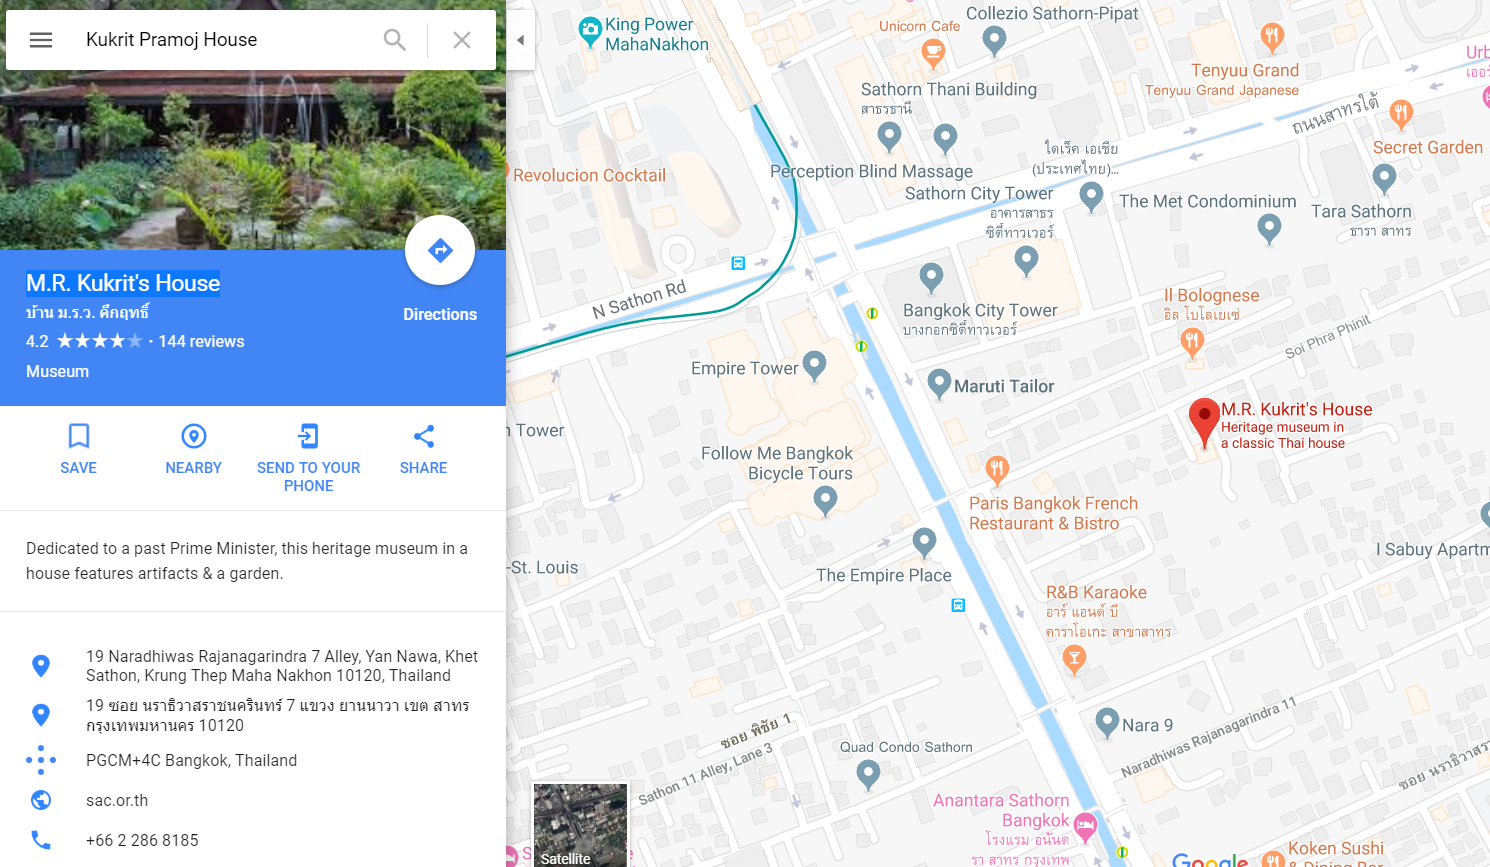Open II Bolognese restaurant marker
This screenshot has height=867, width=1490.
coord(1192,343)
